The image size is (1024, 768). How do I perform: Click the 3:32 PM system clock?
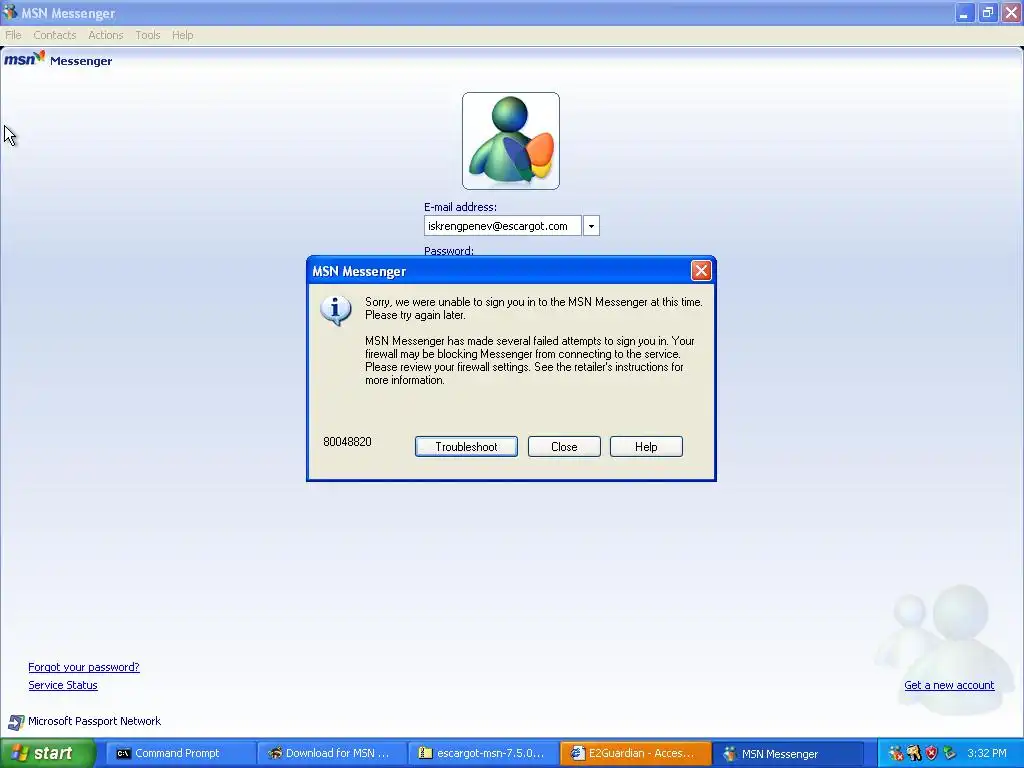coord(987,754)
